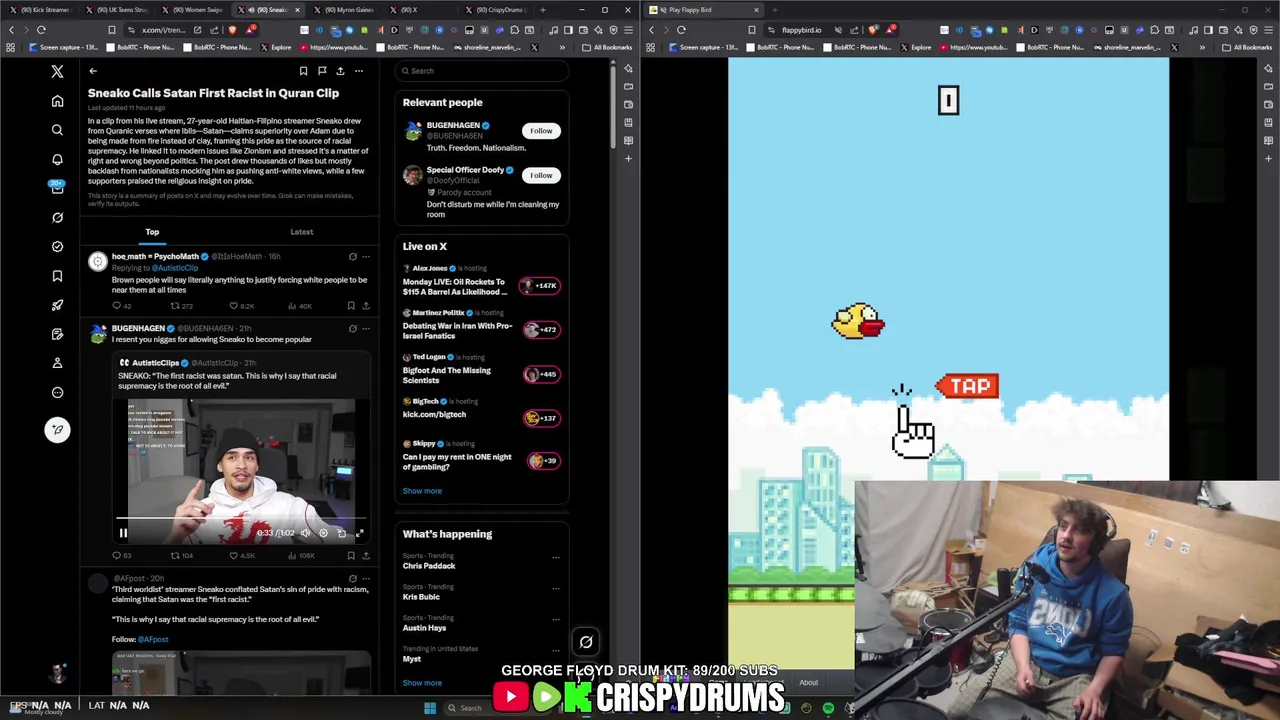The image size is (1280, 720).
Task: Bookmark the BUGENHAGEN post
Action: point(351,555)
